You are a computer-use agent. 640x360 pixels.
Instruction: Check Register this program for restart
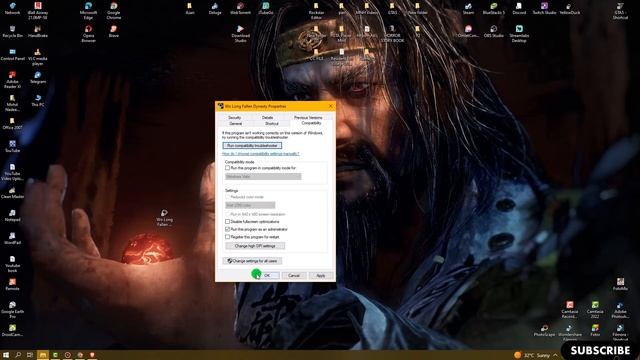227,237
